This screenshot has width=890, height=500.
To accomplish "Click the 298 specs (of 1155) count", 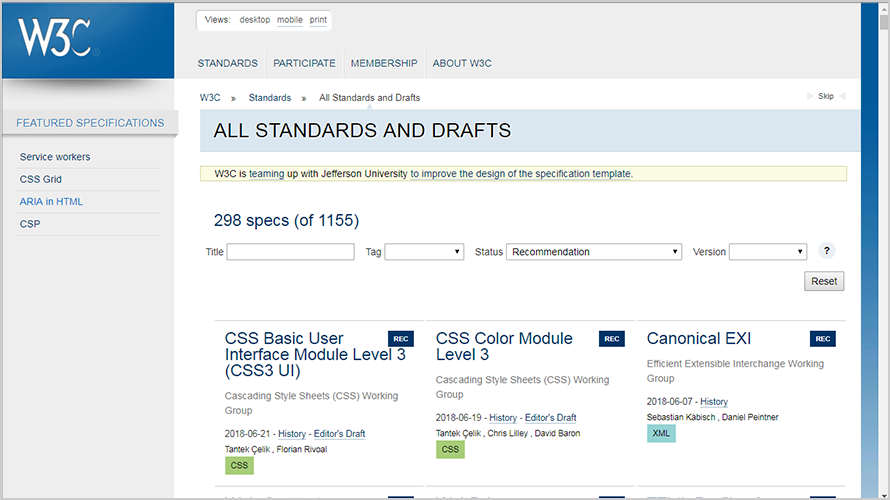I will (286, 220).
